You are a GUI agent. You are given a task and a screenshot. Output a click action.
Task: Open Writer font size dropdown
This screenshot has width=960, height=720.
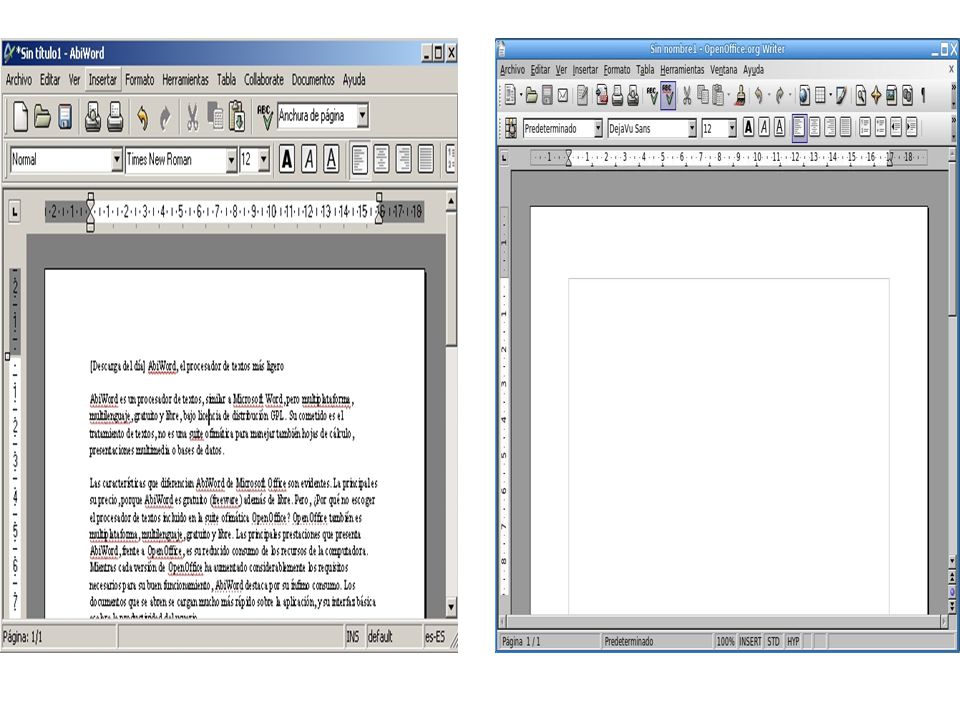[732, 128]
